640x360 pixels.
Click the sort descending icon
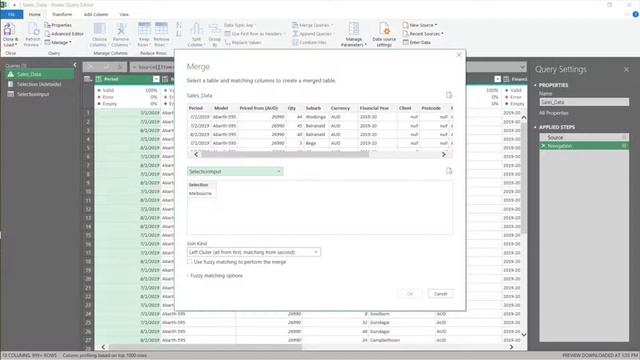click(x=179, y=34)
